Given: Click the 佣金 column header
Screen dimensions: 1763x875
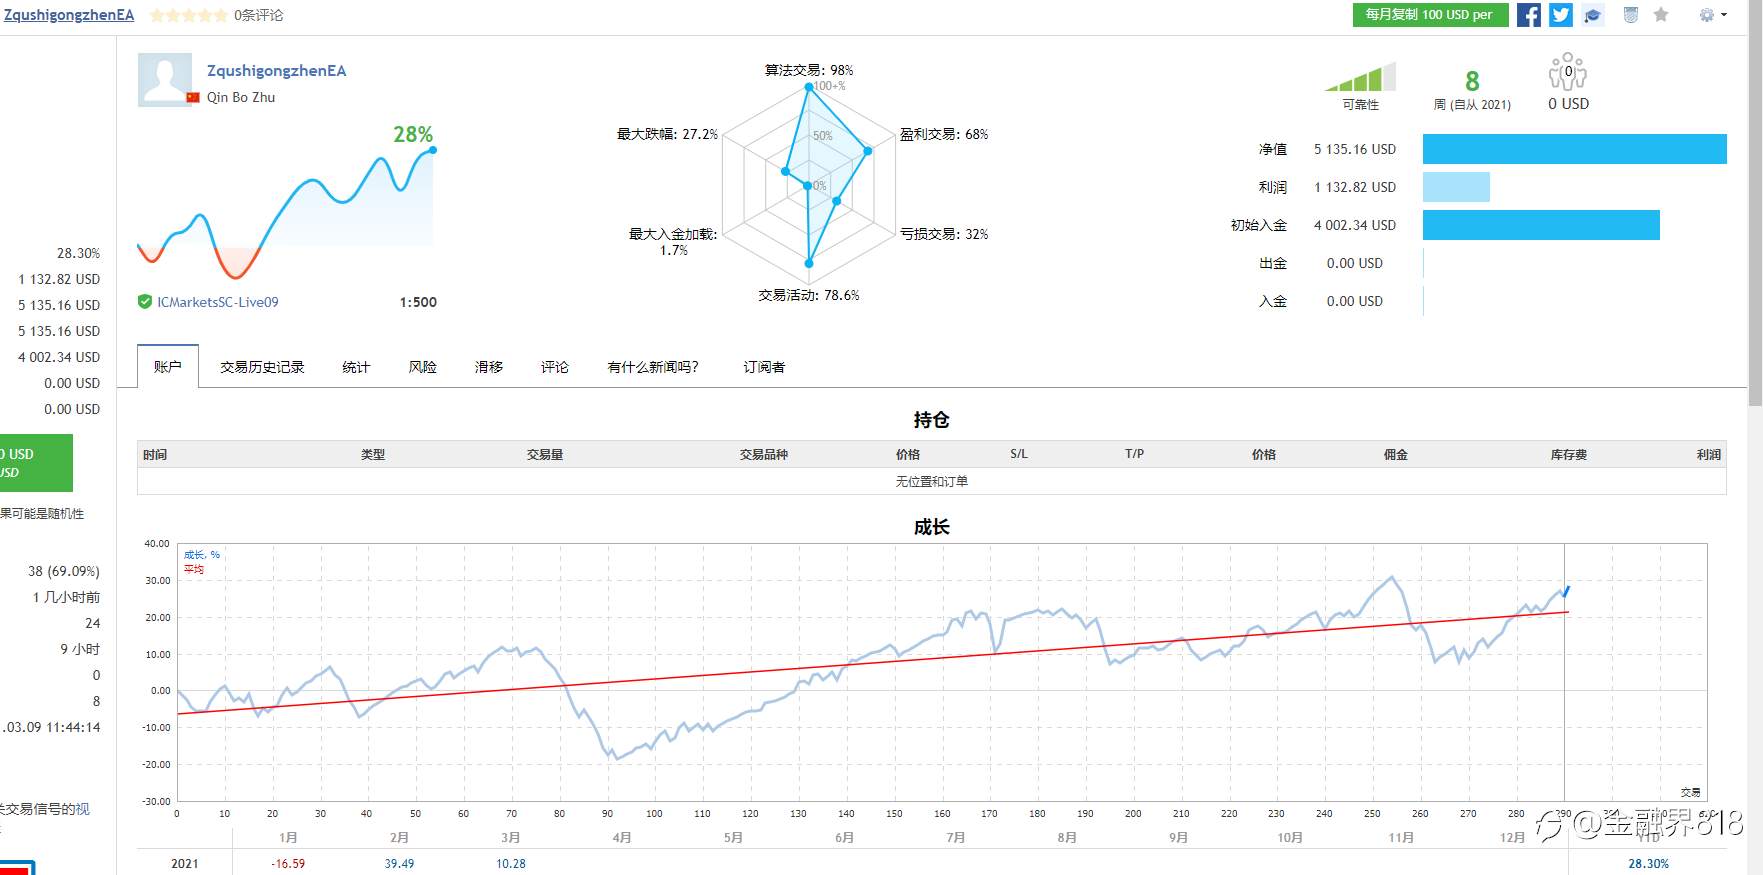Looking at the screenshot, I should pos(1396,454).
